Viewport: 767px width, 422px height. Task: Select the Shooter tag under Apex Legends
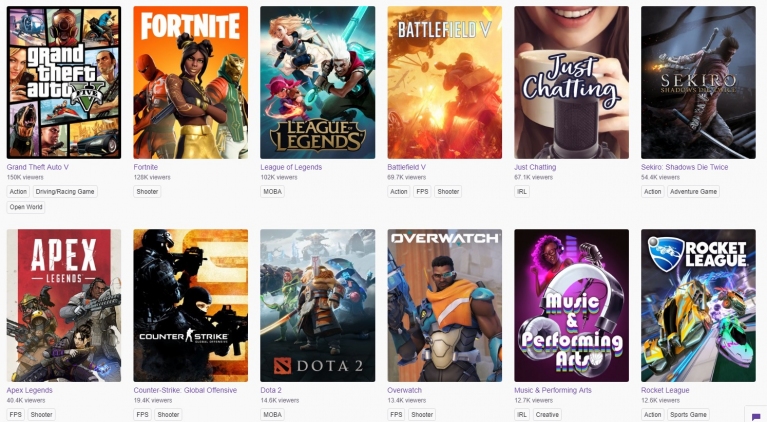click(42, 415)
